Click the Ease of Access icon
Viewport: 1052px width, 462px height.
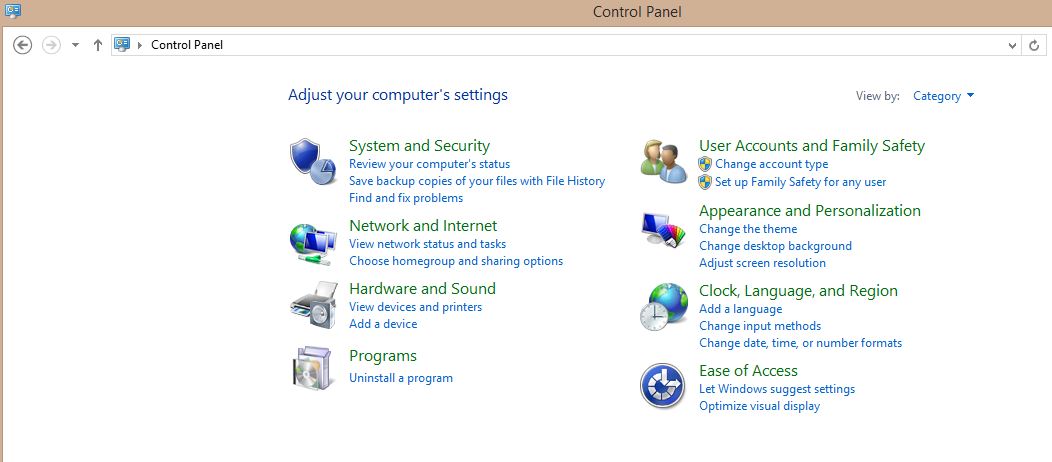(x=662, y=386)
